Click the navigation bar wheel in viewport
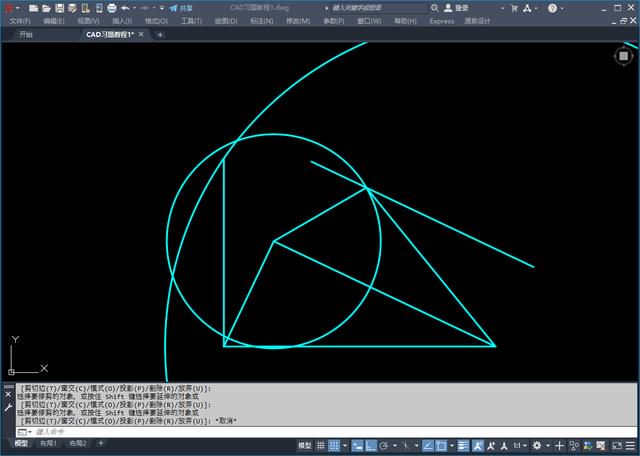The height and width of the screenshot is (456, 640). point(623,56)
